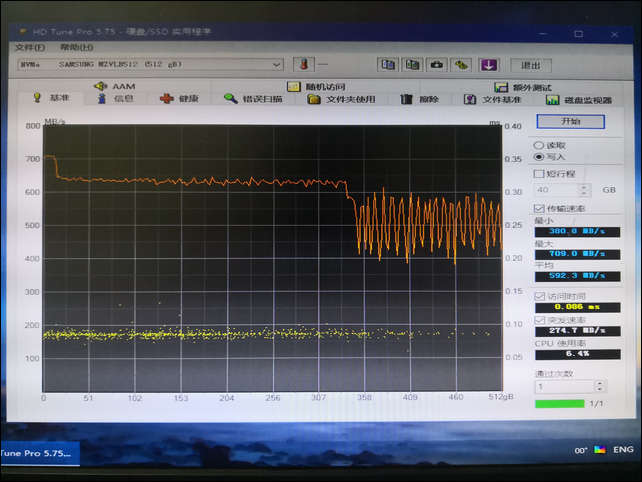The height and width of the screenshot is (482, 642).
Task: Click the 开始 (Start) button
Action: click(570, 121)
